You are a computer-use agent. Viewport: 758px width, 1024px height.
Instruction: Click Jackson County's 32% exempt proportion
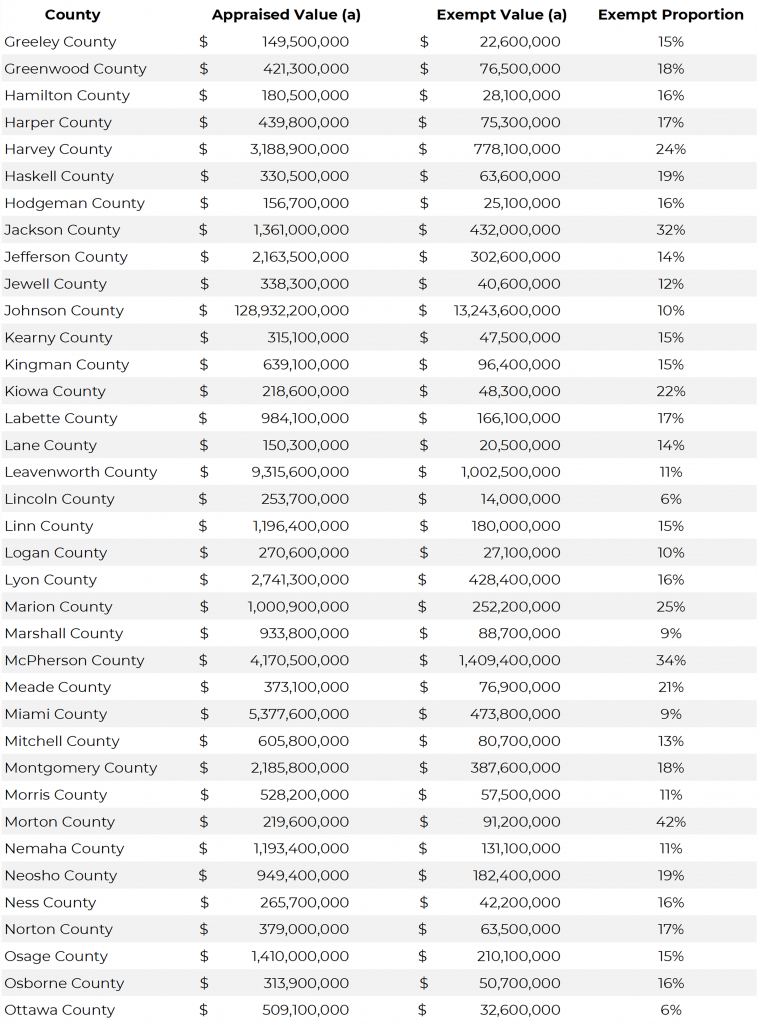point(670,230)
